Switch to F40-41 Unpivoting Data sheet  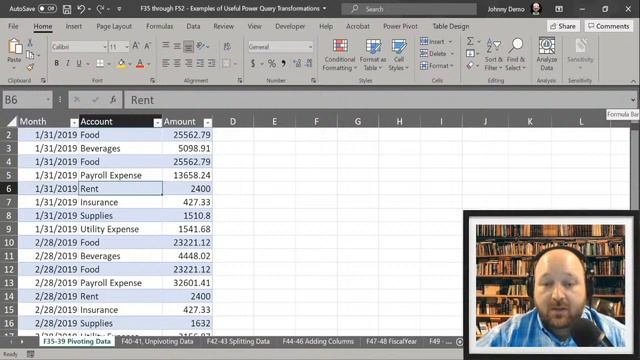point(157,341)
